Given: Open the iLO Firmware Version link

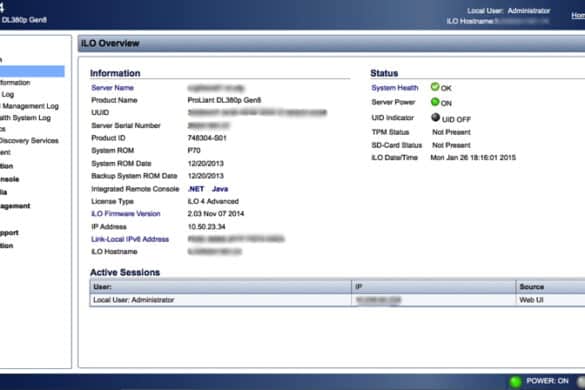Looking at the screenshot, I should tap(126, 213).
